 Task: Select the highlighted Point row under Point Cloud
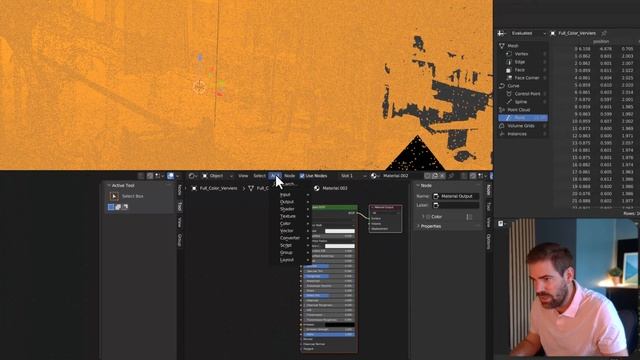tap(523, 118)
